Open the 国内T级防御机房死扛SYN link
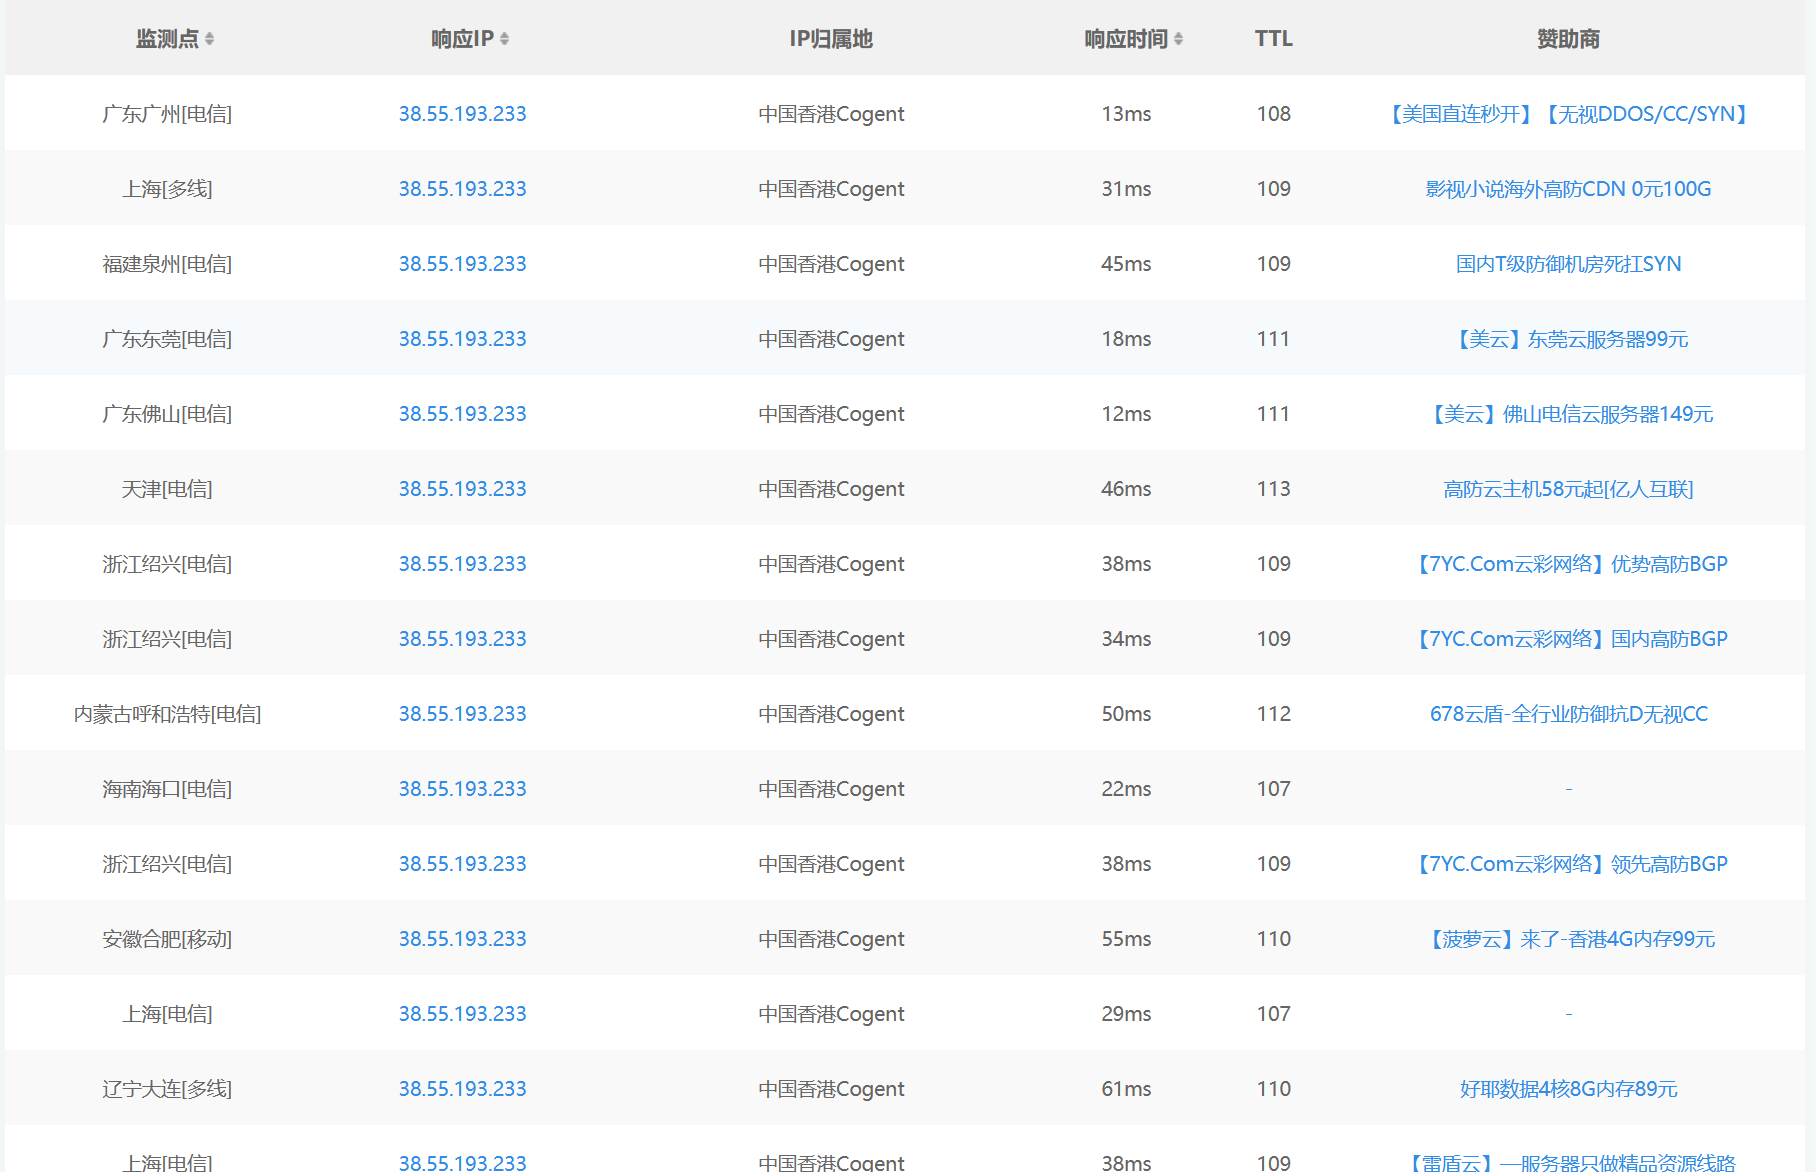Viewport: 1816px width, 1172px height. click(x=1567, y=264)
